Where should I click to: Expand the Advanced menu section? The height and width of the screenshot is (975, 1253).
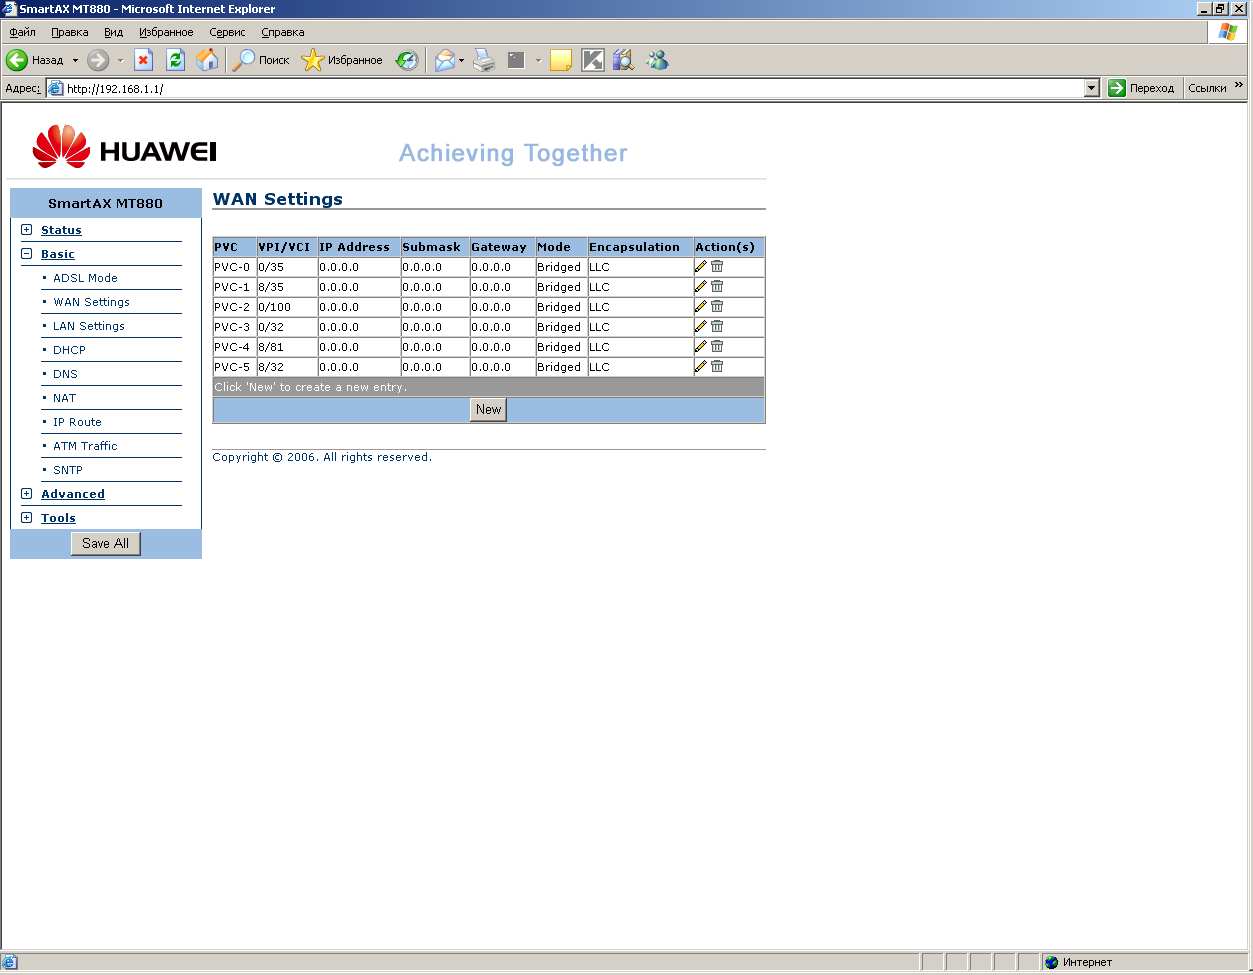27,494
